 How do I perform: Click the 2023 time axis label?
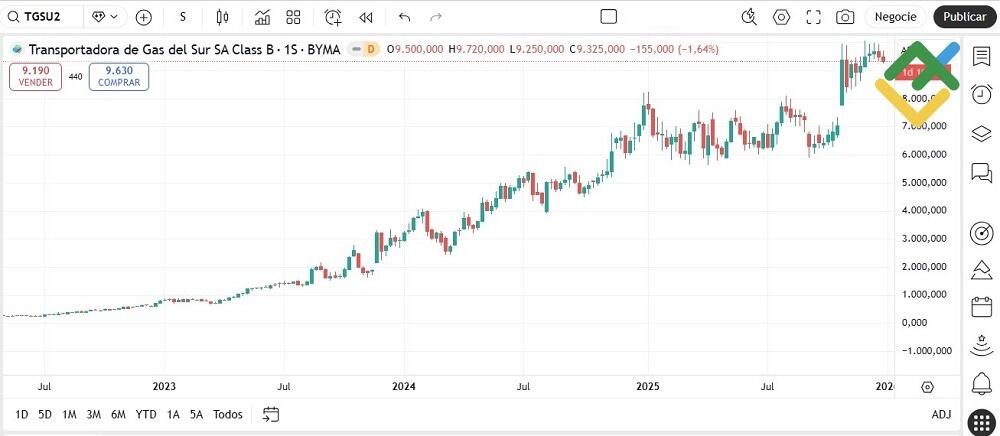(x=165, y=386)
